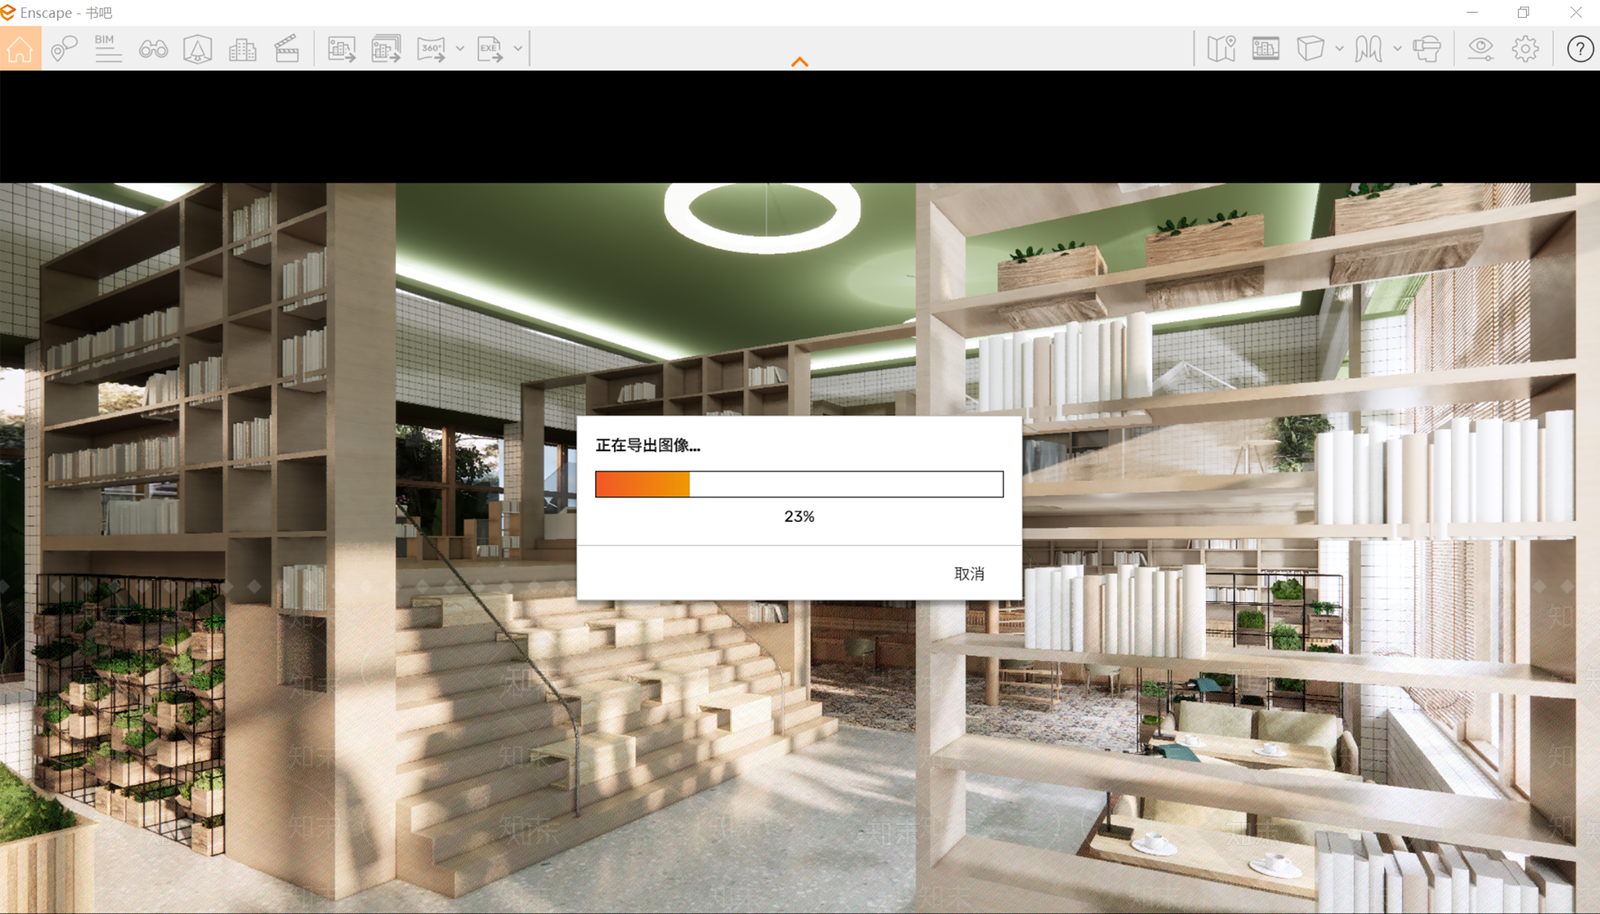Click 取消 to cancel image export
This screenshot has height=914, width=1600.
969,573
